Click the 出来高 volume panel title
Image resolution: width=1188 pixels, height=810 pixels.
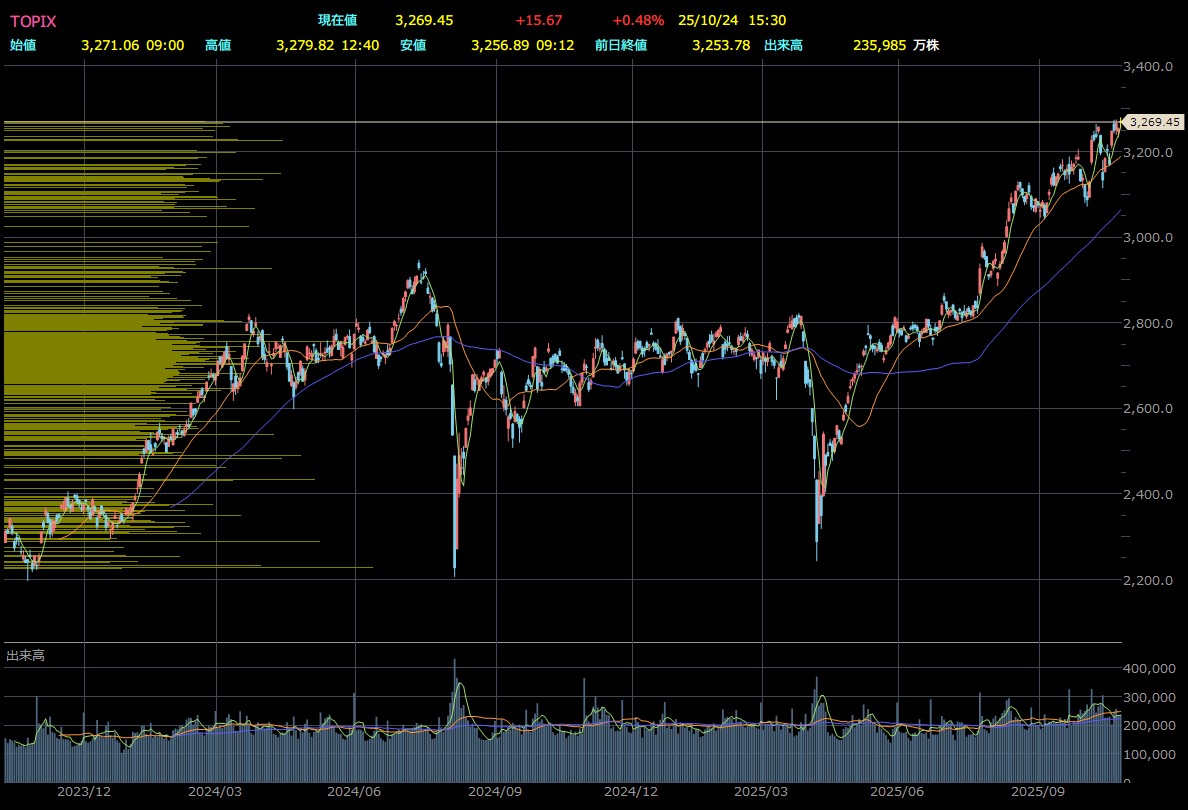26,655
